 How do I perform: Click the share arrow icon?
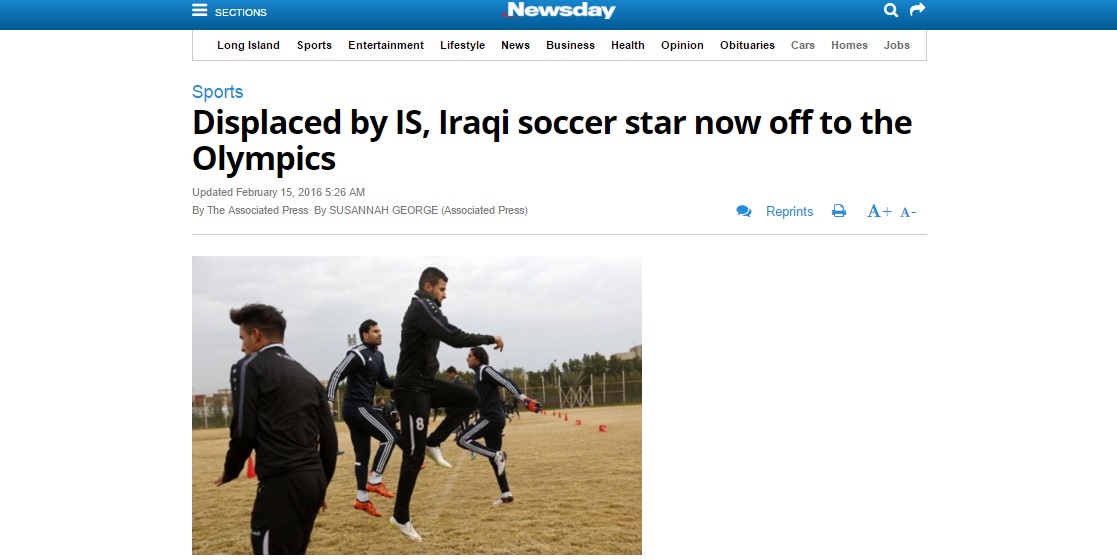coord(918,9)
